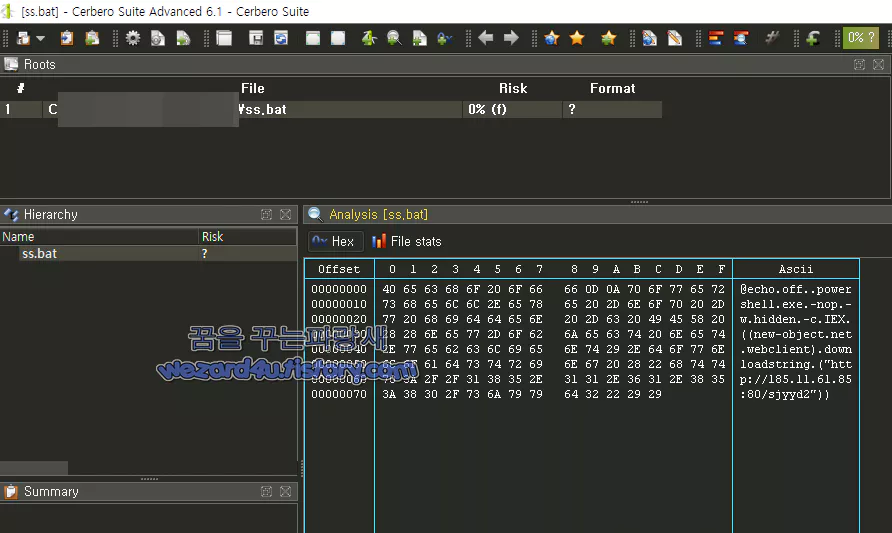Click the Ascii text '((new-object.net'

795,334
